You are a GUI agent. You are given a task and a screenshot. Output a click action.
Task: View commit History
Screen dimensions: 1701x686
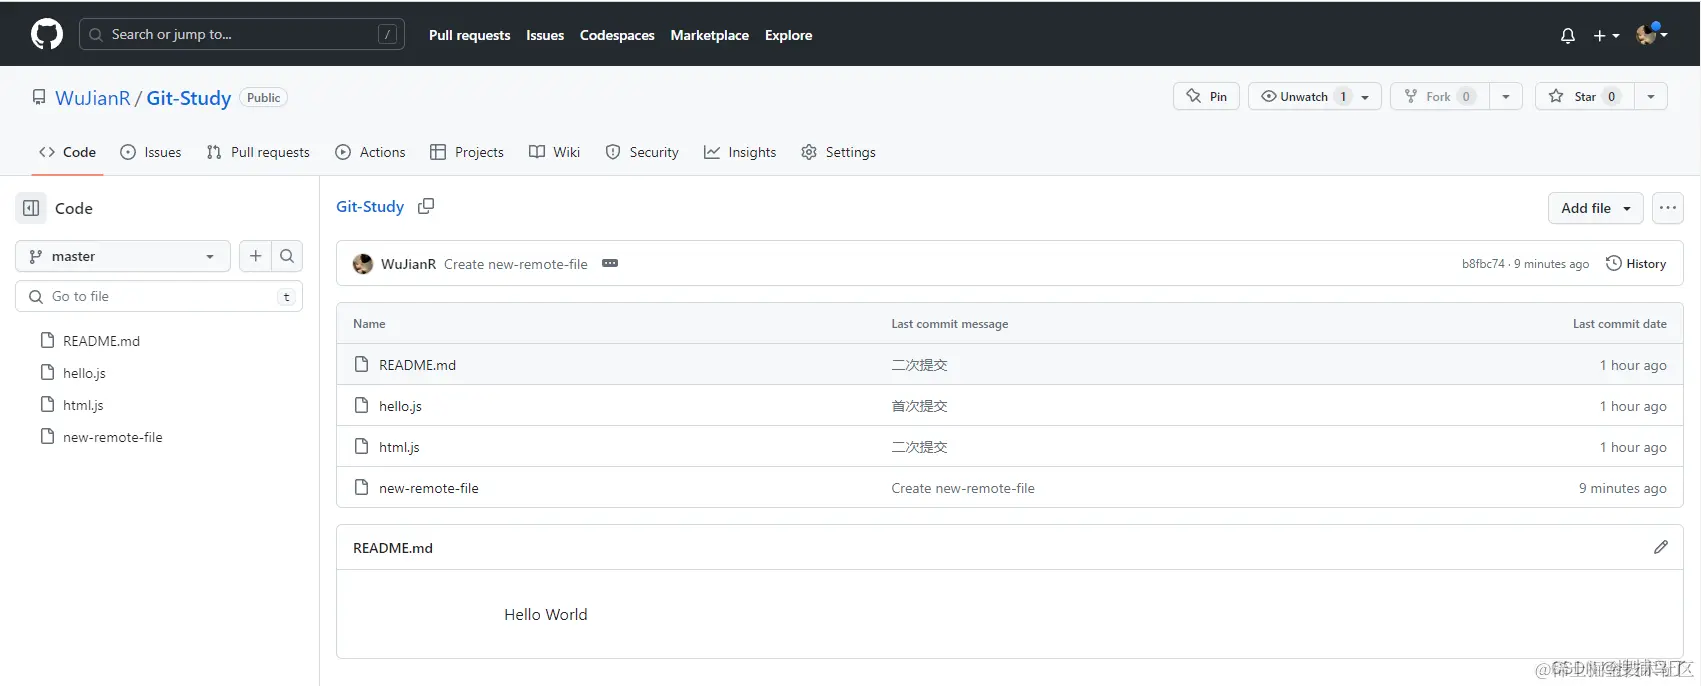click(x=1636, y=264)
